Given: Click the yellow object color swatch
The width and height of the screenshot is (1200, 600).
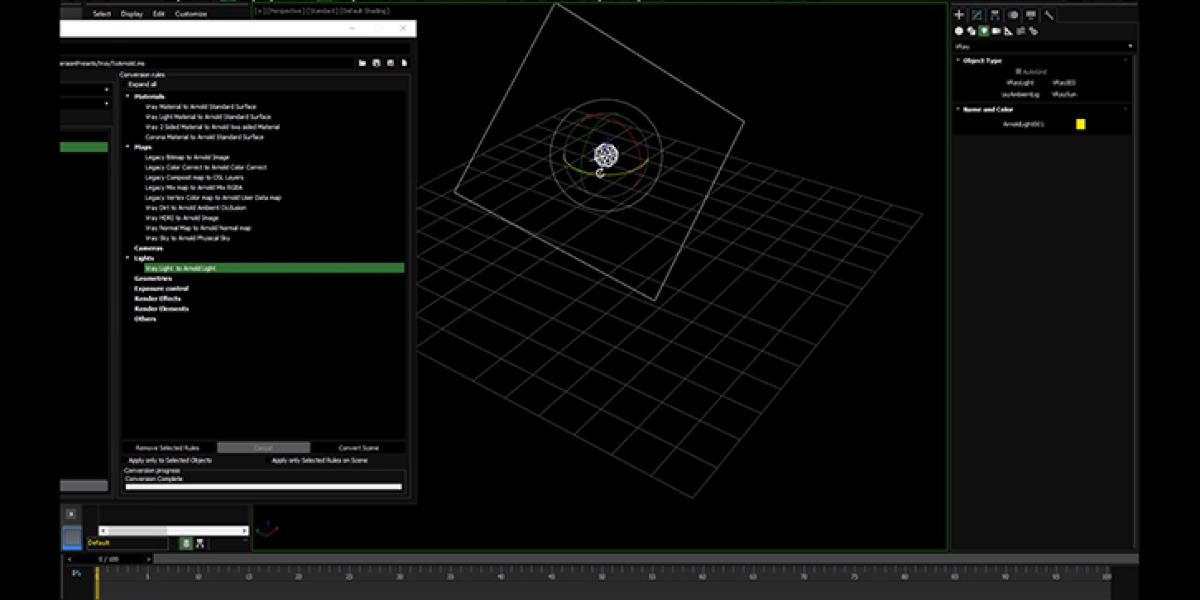Looking at the screenshot, I should 1080,124.
